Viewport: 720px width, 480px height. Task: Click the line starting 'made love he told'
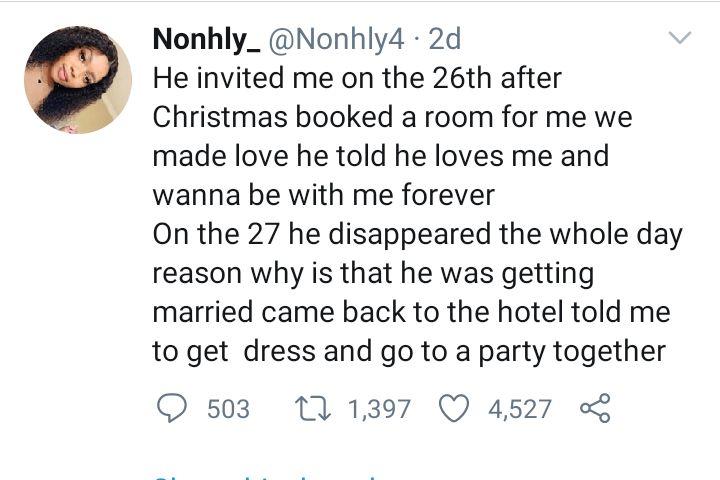coord(380,156)
